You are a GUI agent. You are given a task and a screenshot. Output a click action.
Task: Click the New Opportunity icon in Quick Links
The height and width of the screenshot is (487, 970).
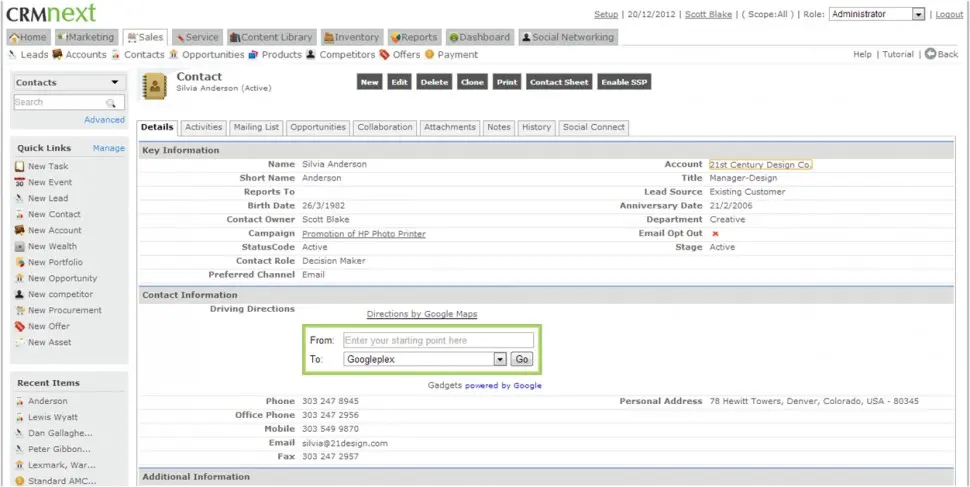click(x=19, y=278)
